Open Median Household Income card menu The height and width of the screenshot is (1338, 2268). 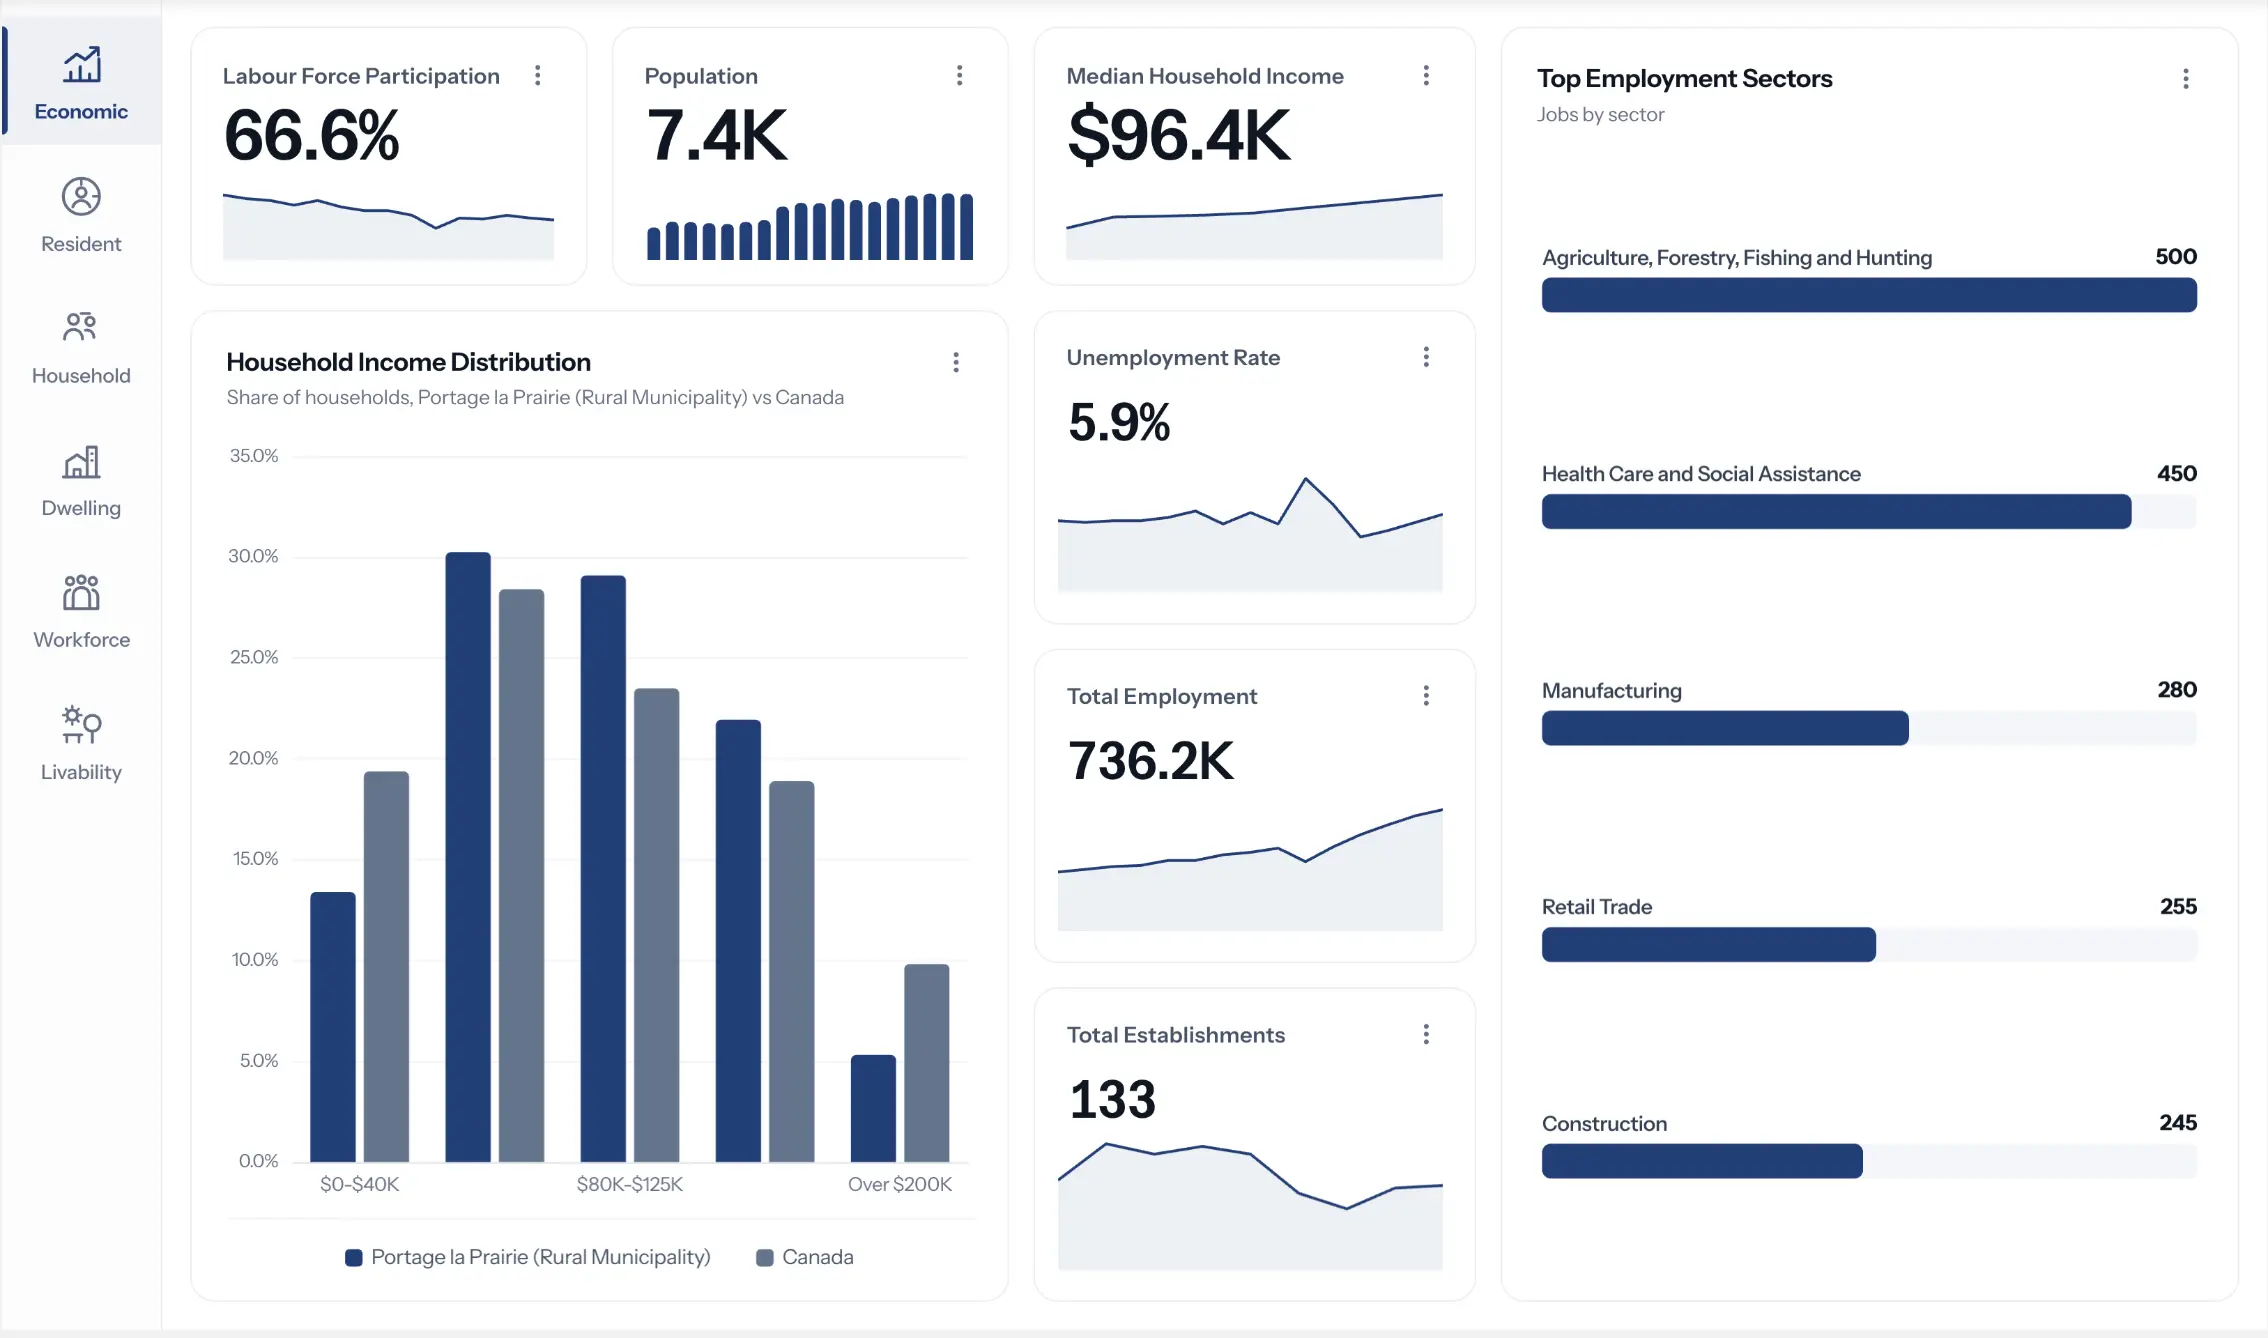pyautogui.click(x=1426, y=76)
